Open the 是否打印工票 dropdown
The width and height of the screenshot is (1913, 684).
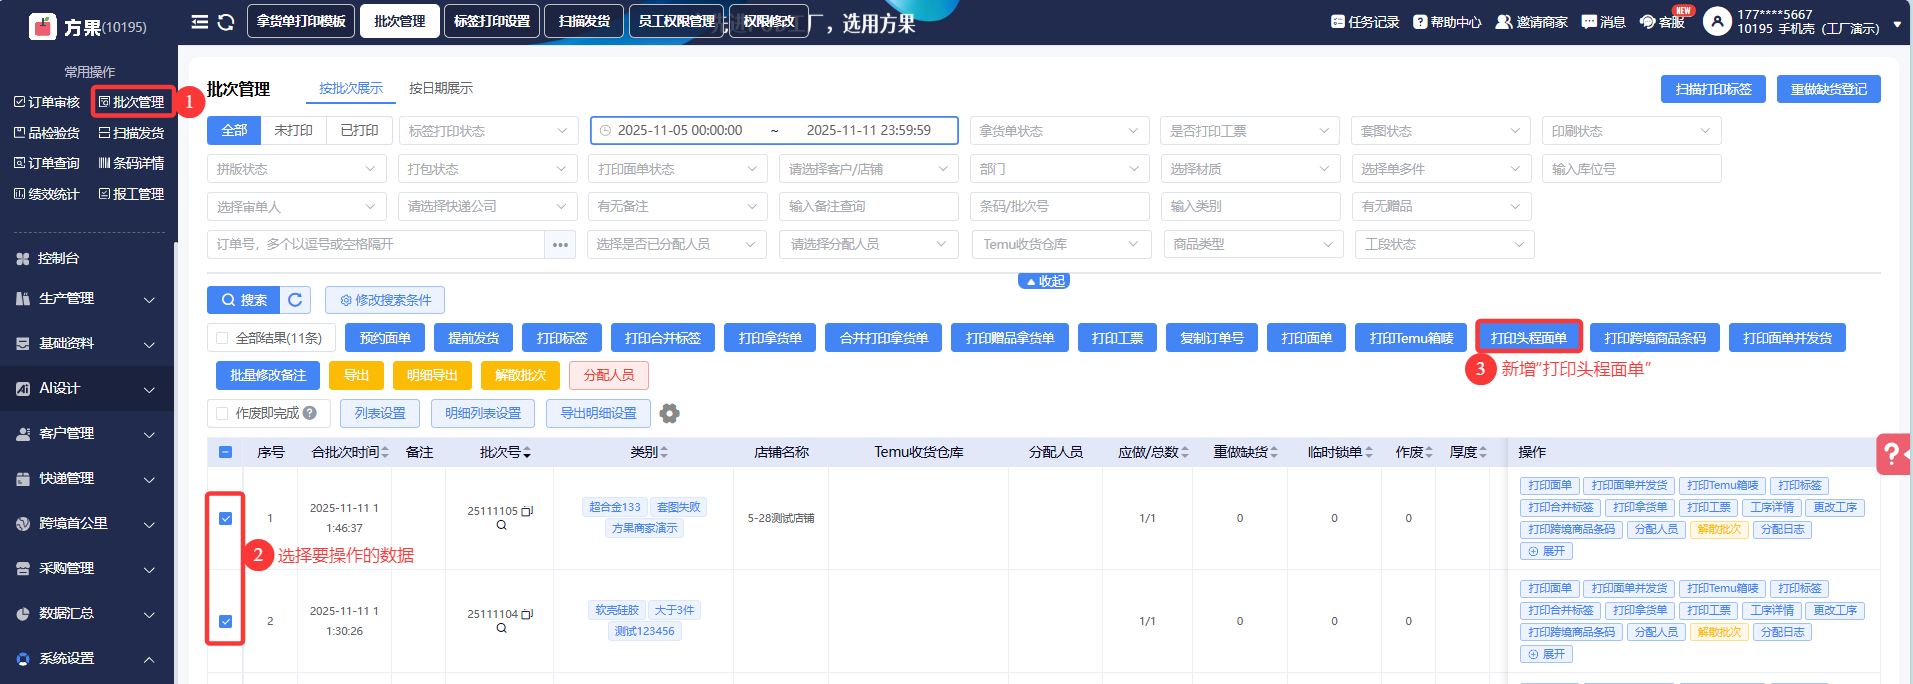[1249, 131]
